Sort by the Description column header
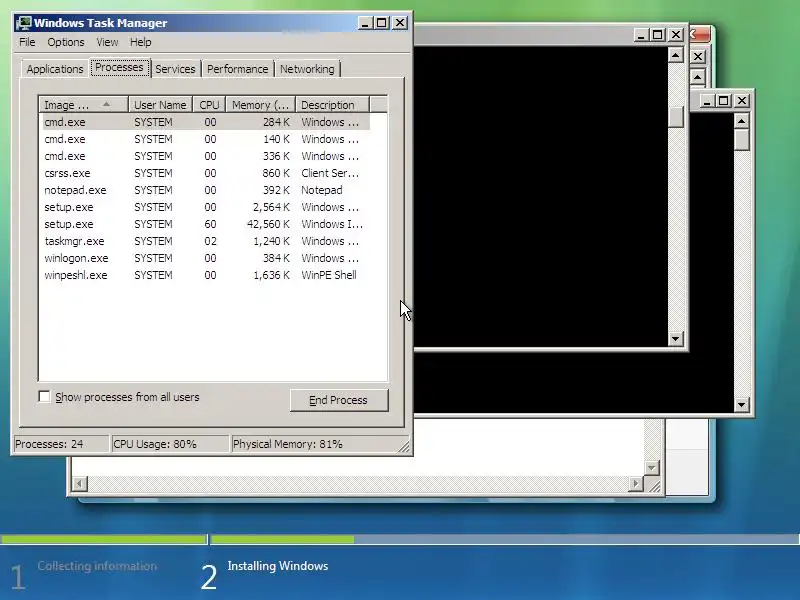Screen dimensions: 800x600 332,105
